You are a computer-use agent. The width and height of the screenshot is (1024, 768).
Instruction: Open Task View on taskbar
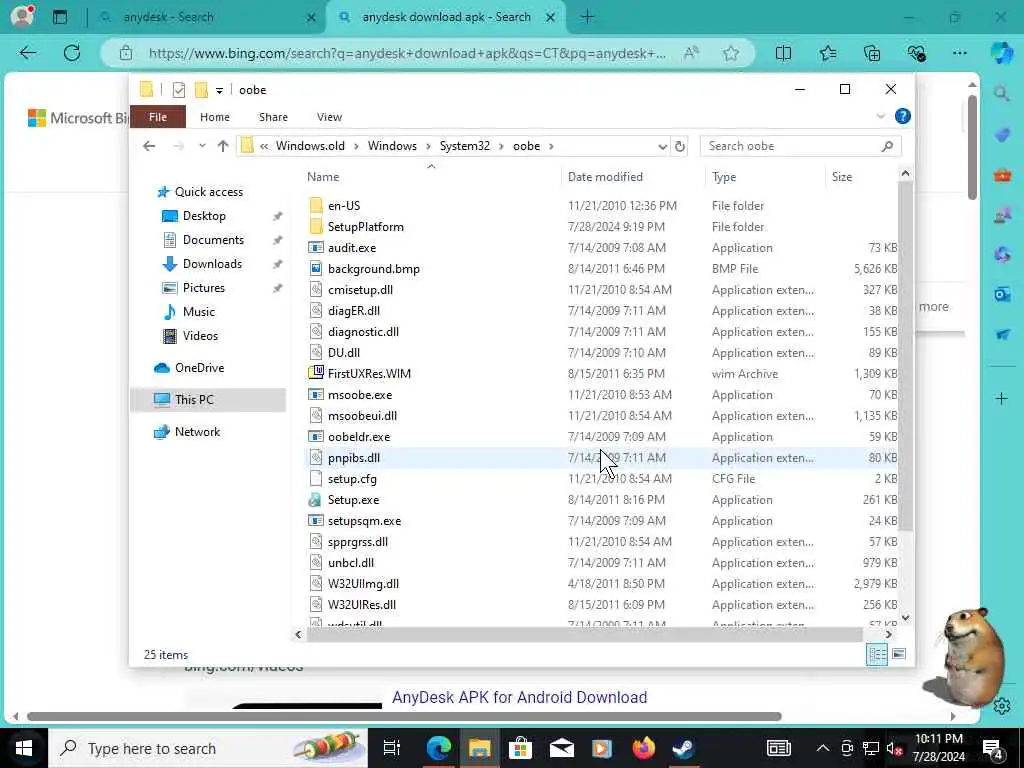click(x=392, y=748)
